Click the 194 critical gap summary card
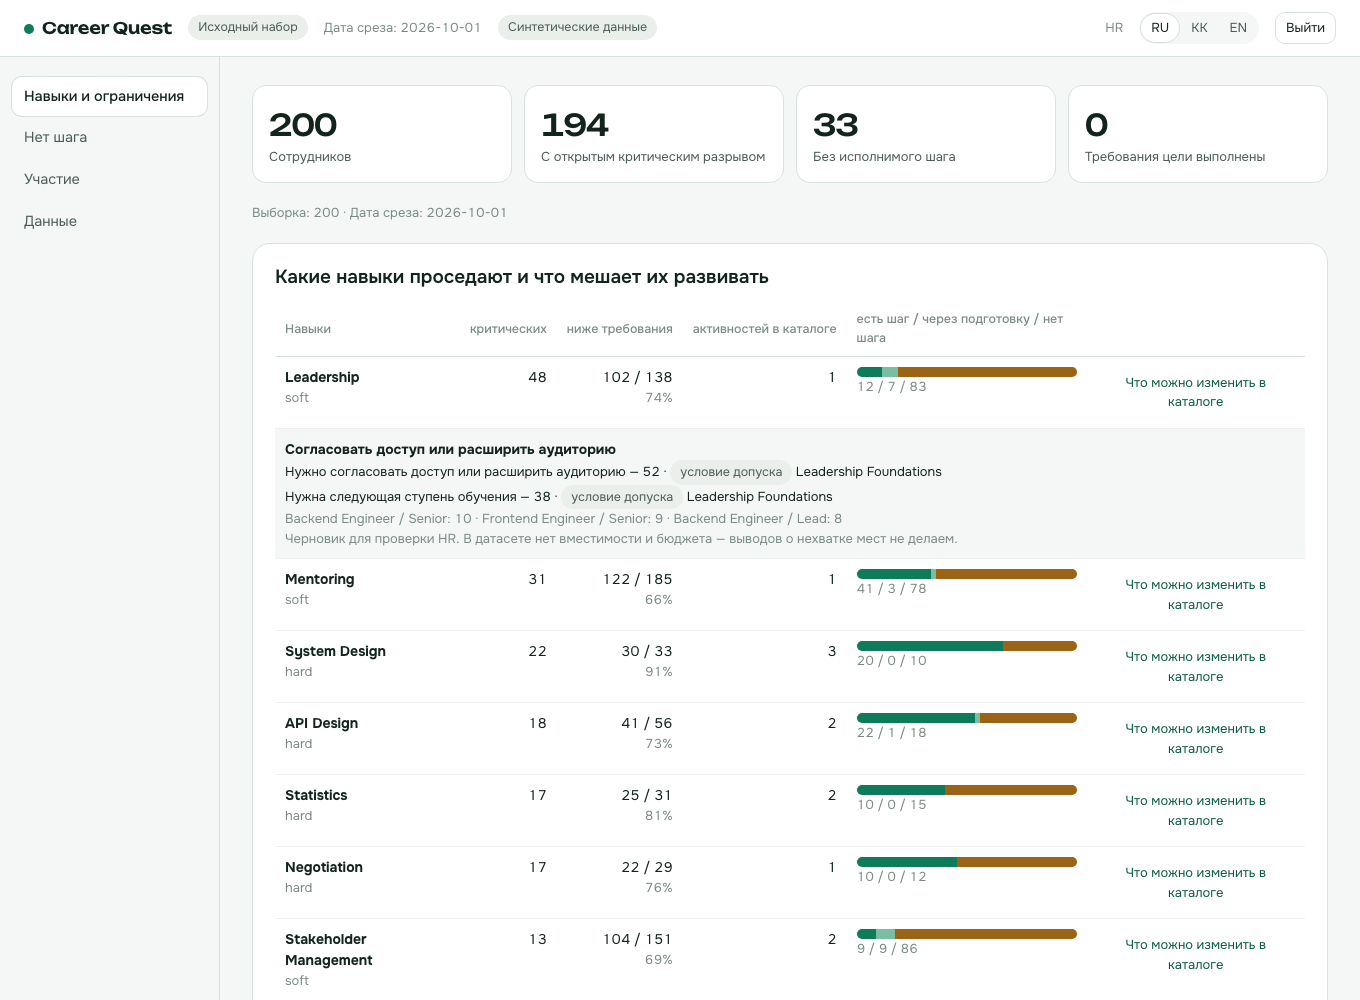1360x1000 pixels. pyautogui.click(x=654, y=134)
